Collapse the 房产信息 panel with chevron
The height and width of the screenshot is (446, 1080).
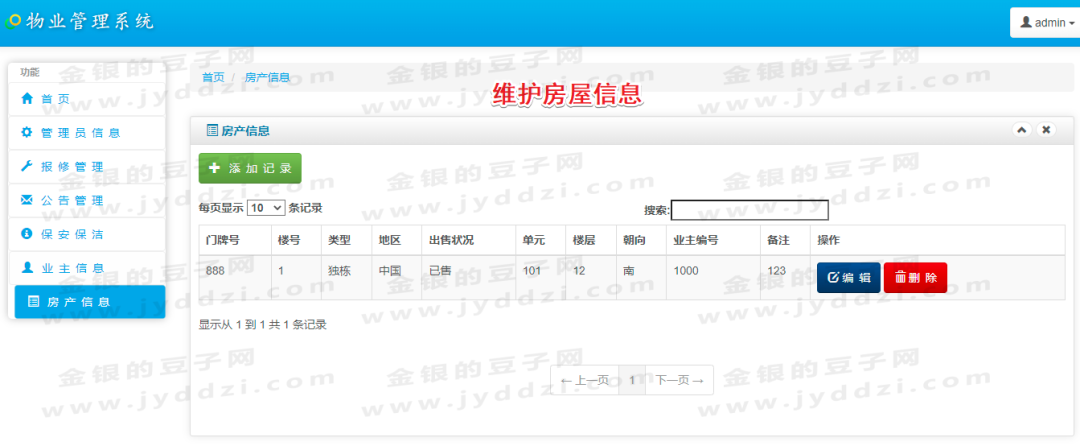pos(1022,129)
